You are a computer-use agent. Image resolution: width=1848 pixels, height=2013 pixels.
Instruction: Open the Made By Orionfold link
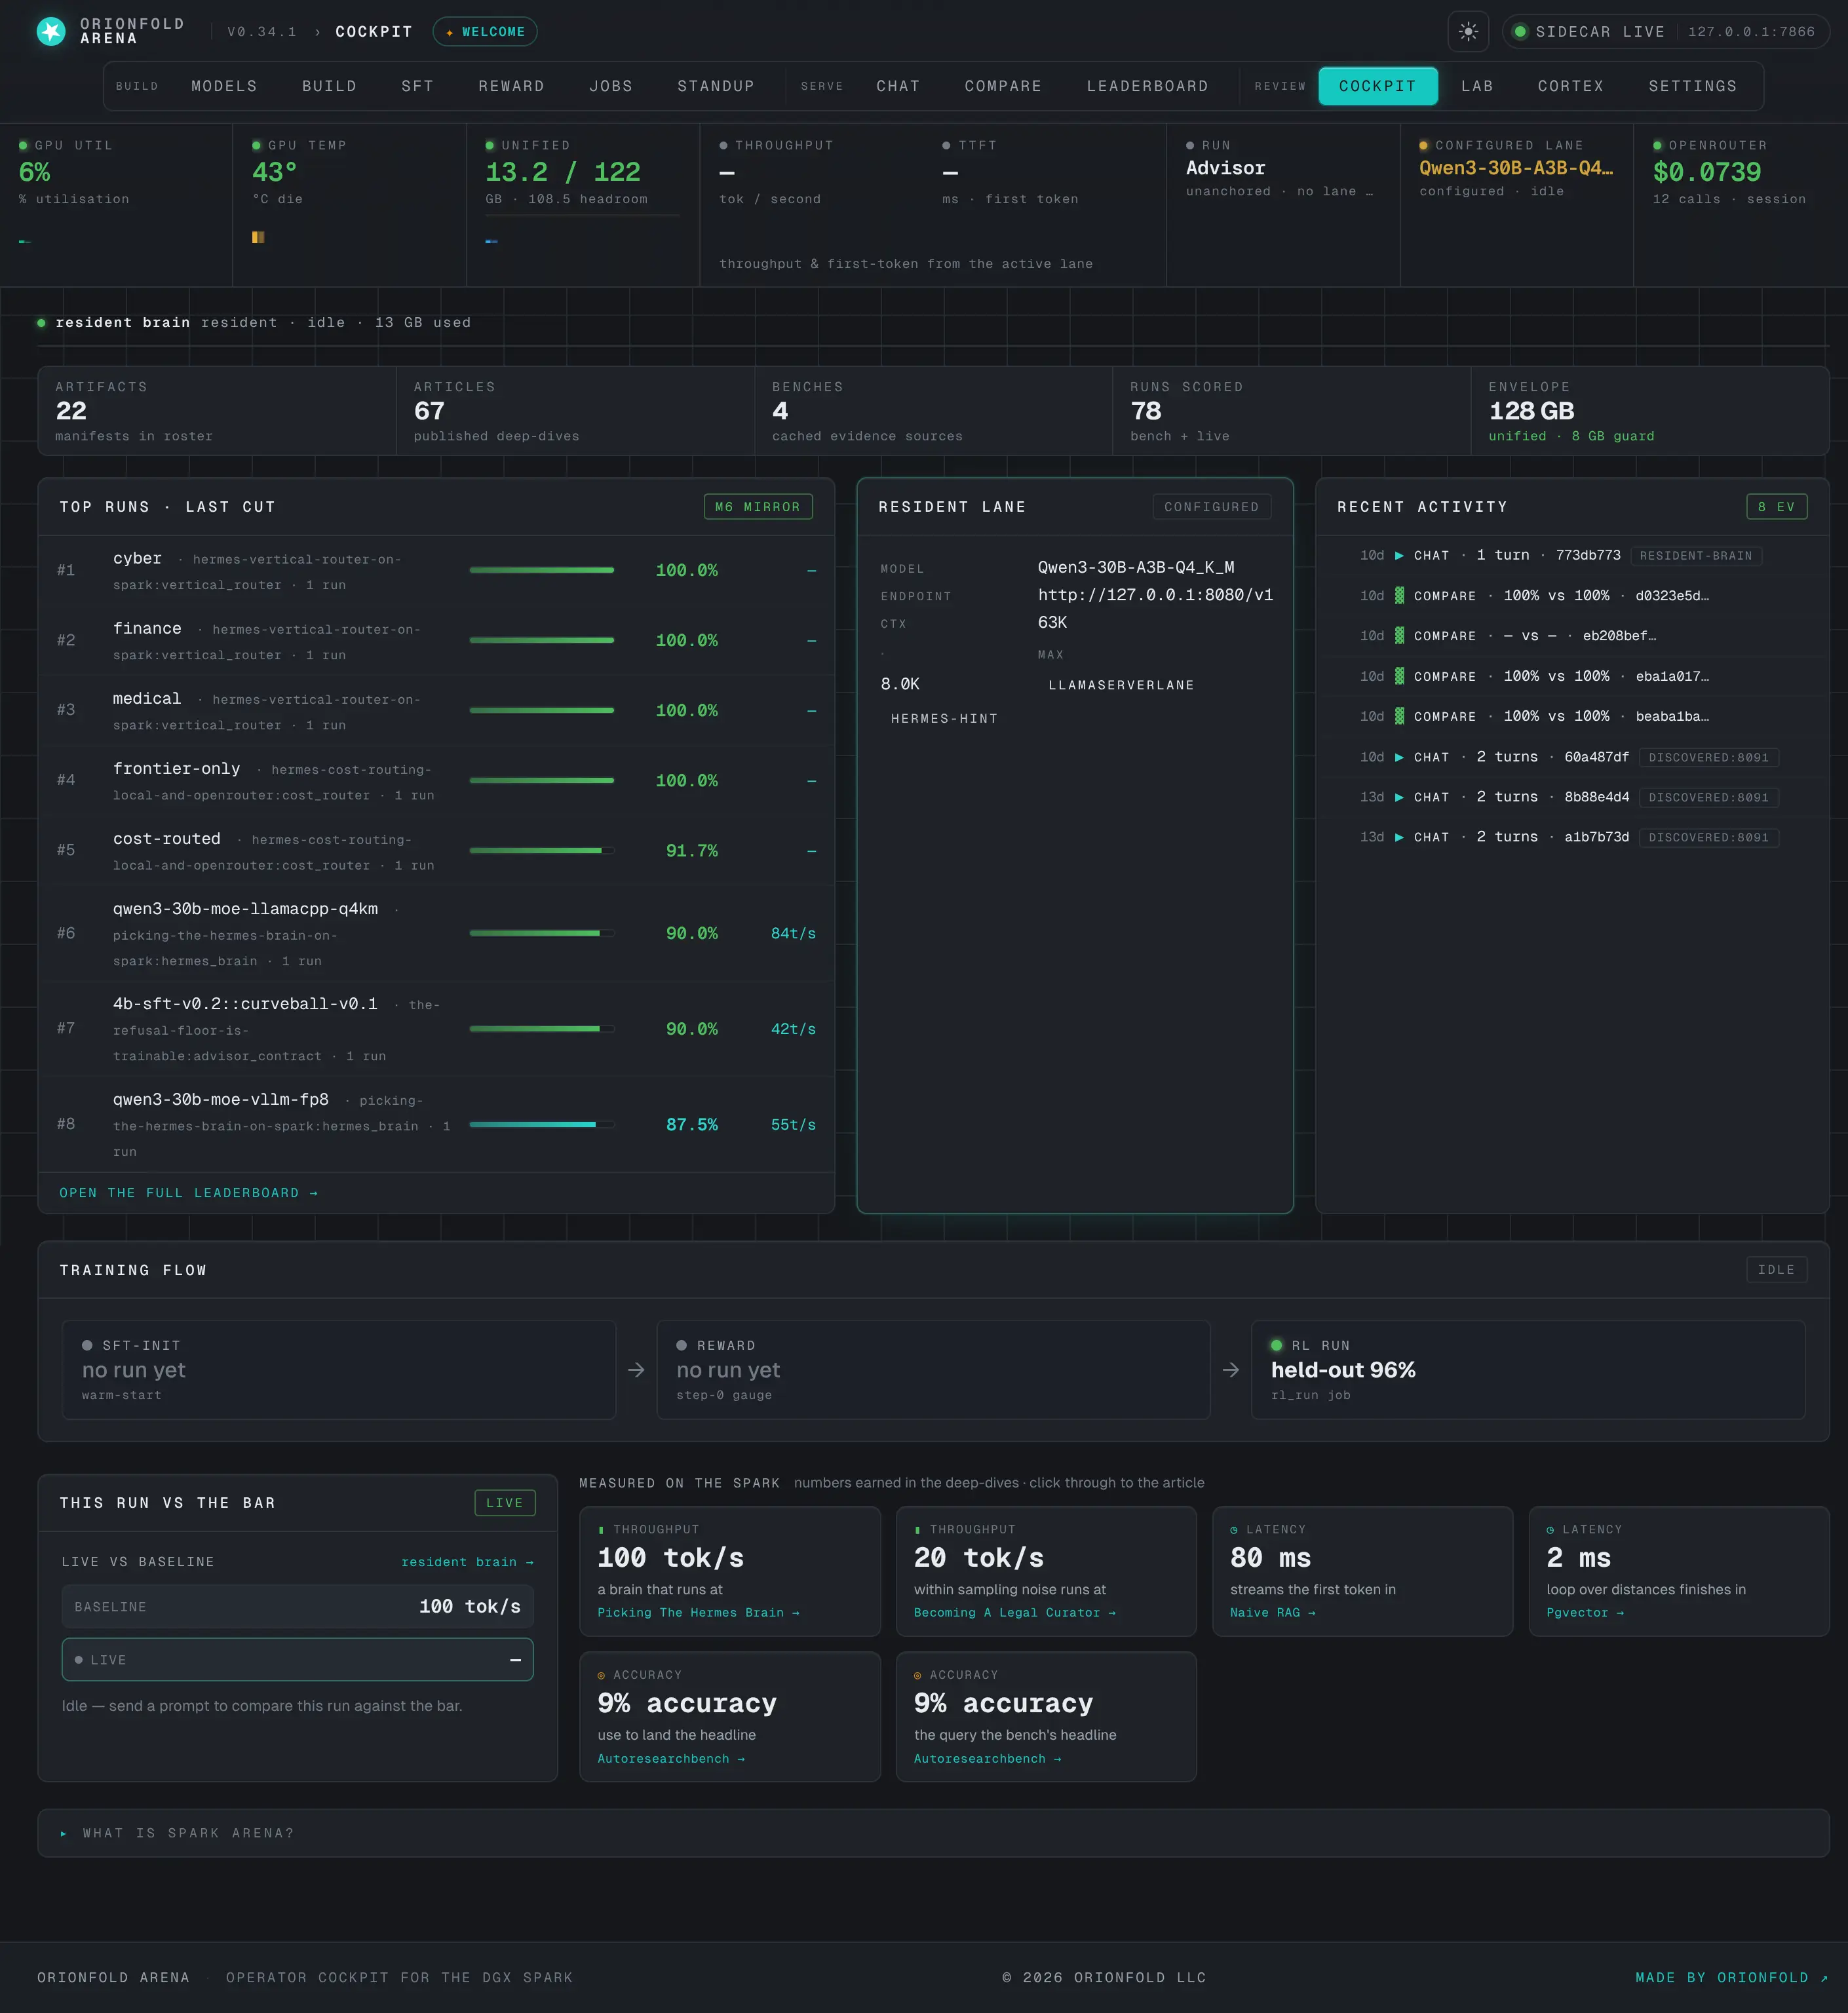coord(1731,1978)
